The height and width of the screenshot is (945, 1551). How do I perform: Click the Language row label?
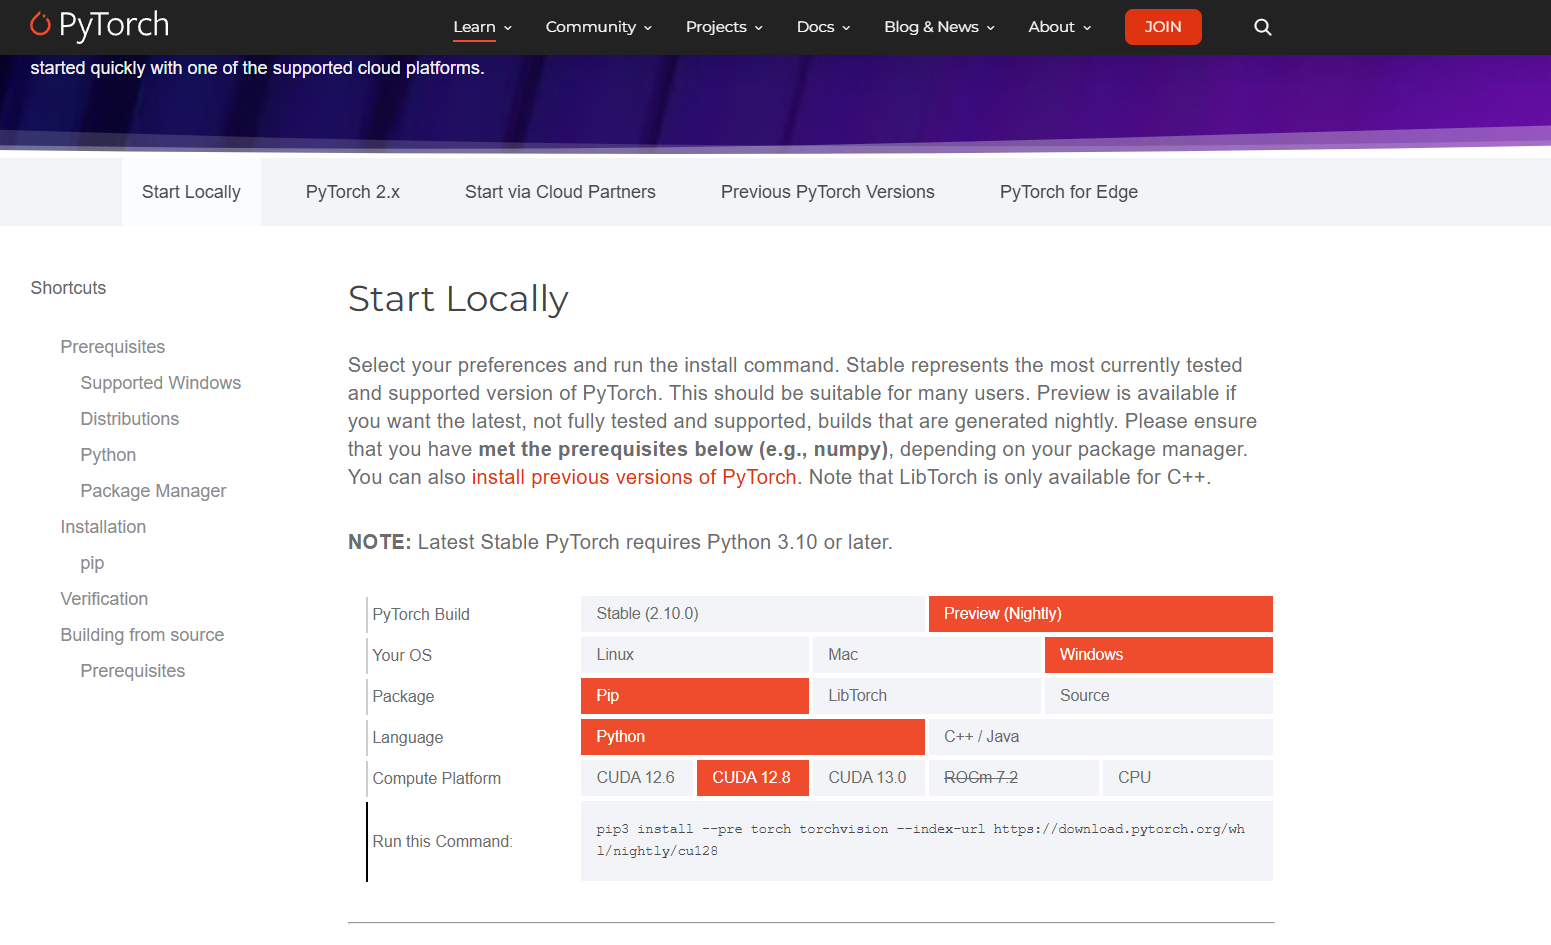click(x=408, y=737)
